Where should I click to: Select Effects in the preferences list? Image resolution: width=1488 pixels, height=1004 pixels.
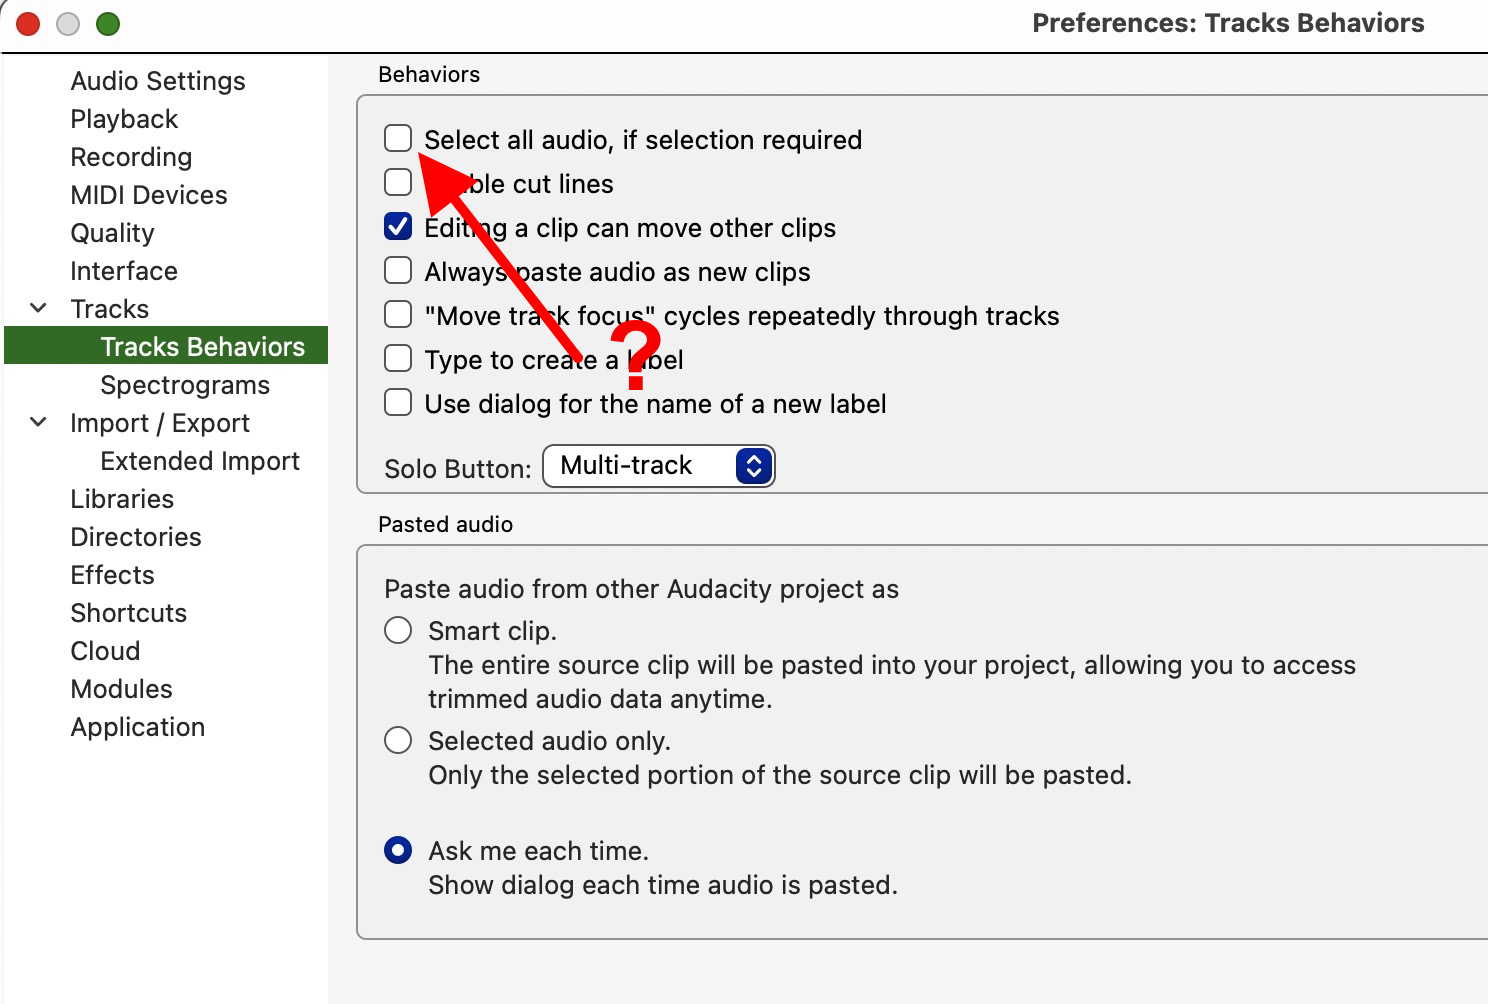(112, 575)
